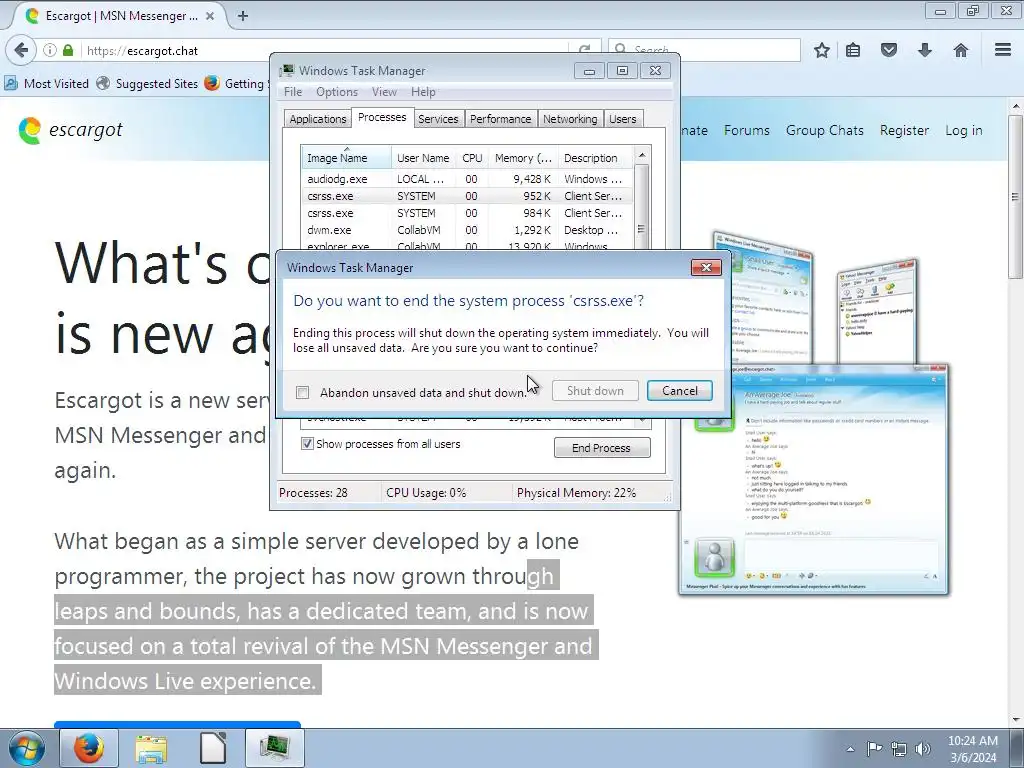
Task: Click Register link
Action: [x=904, y=130]
